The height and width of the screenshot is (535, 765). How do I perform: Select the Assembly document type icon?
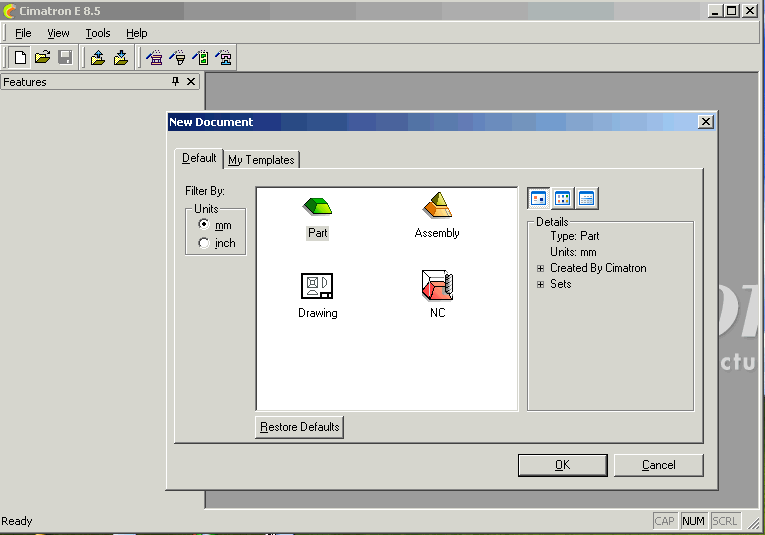coord(437,205)
